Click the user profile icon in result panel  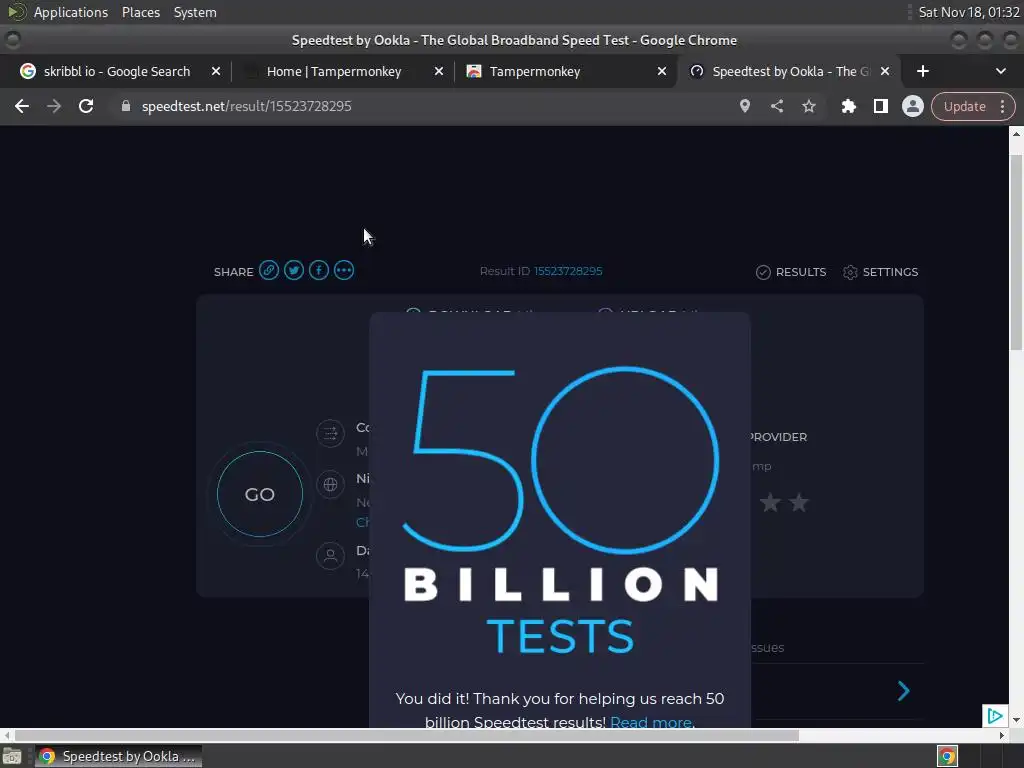pos(330,556)
